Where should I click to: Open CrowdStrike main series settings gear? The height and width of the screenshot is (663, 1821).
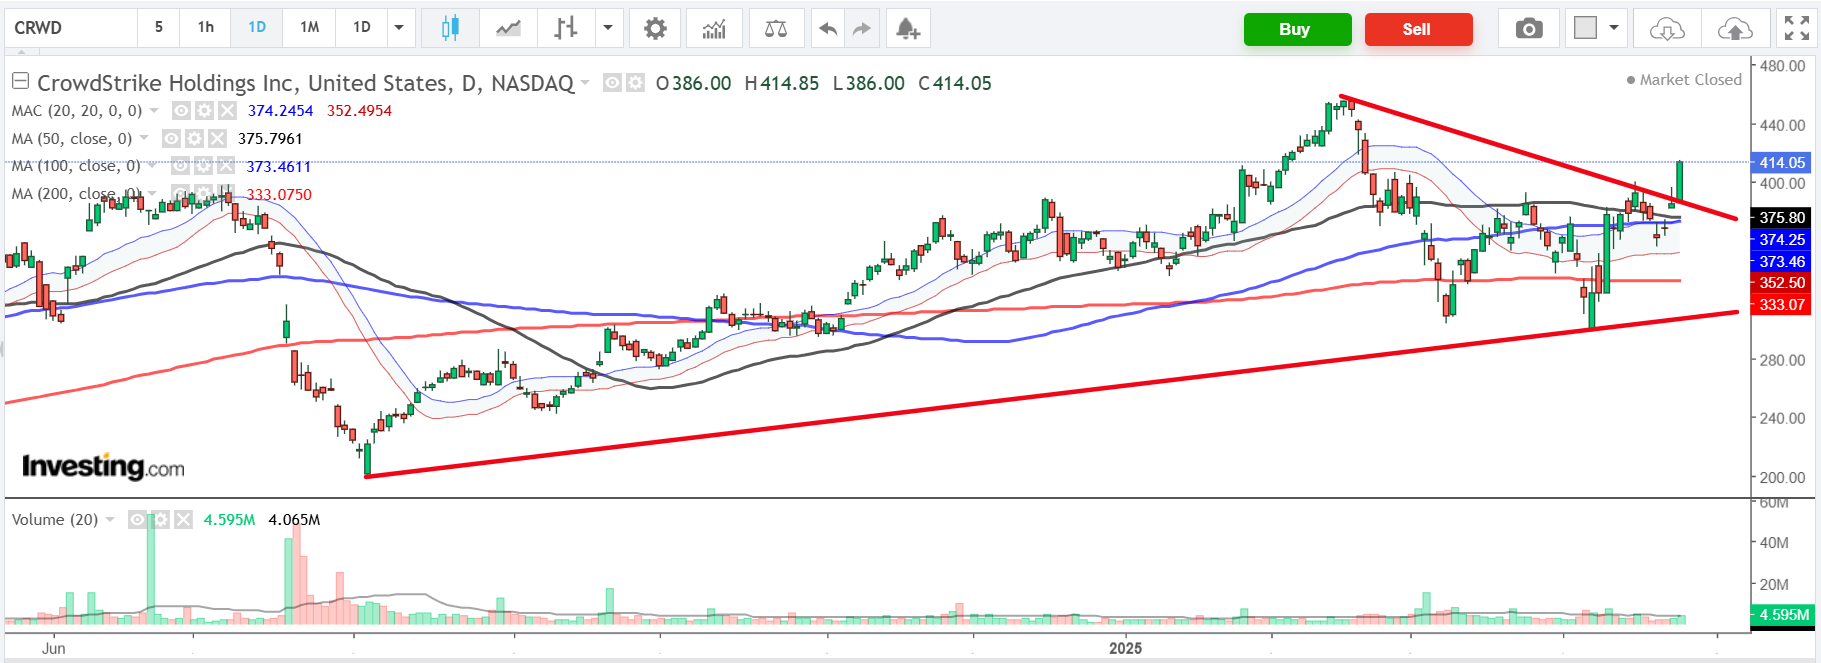click(635, 83)
